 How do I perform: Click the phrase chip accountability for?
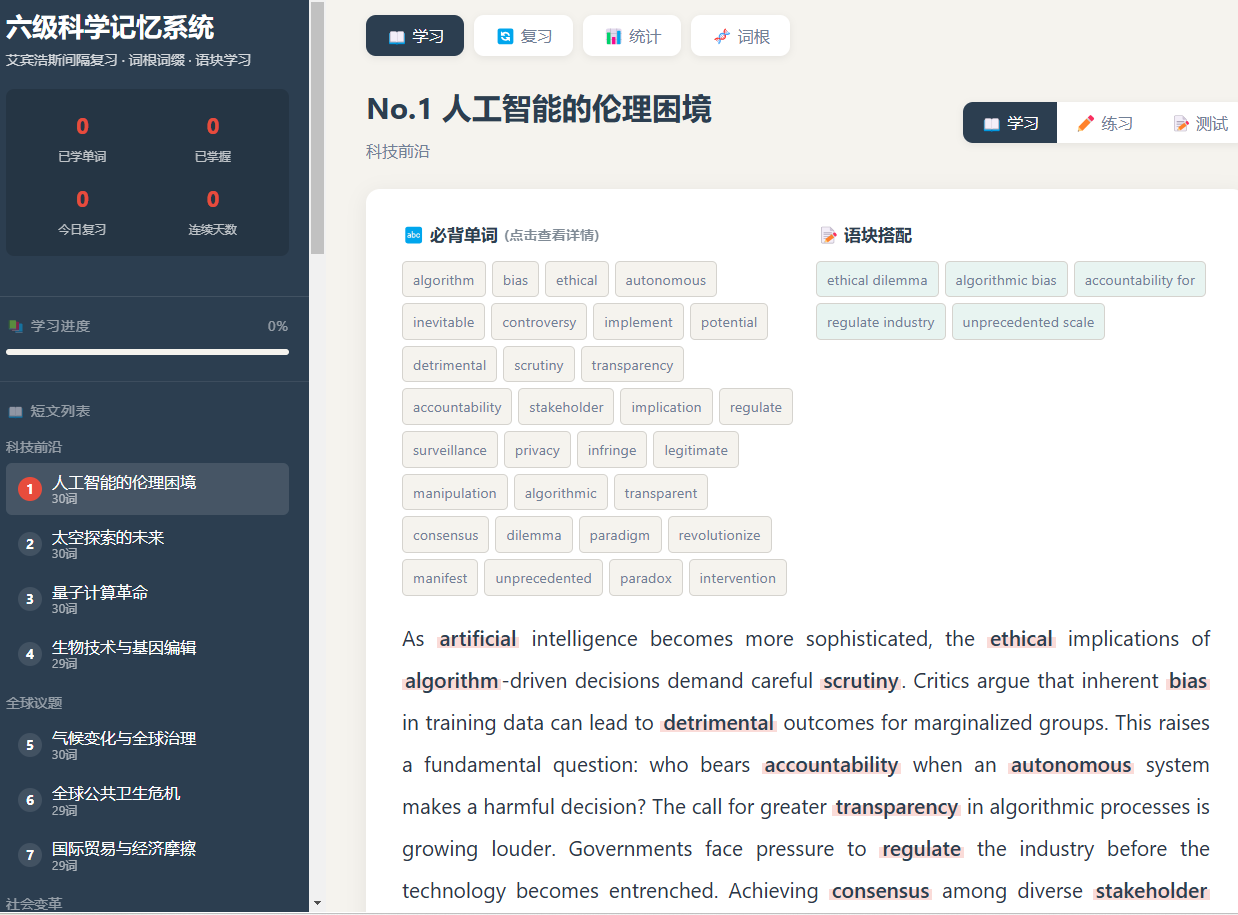1140,280
